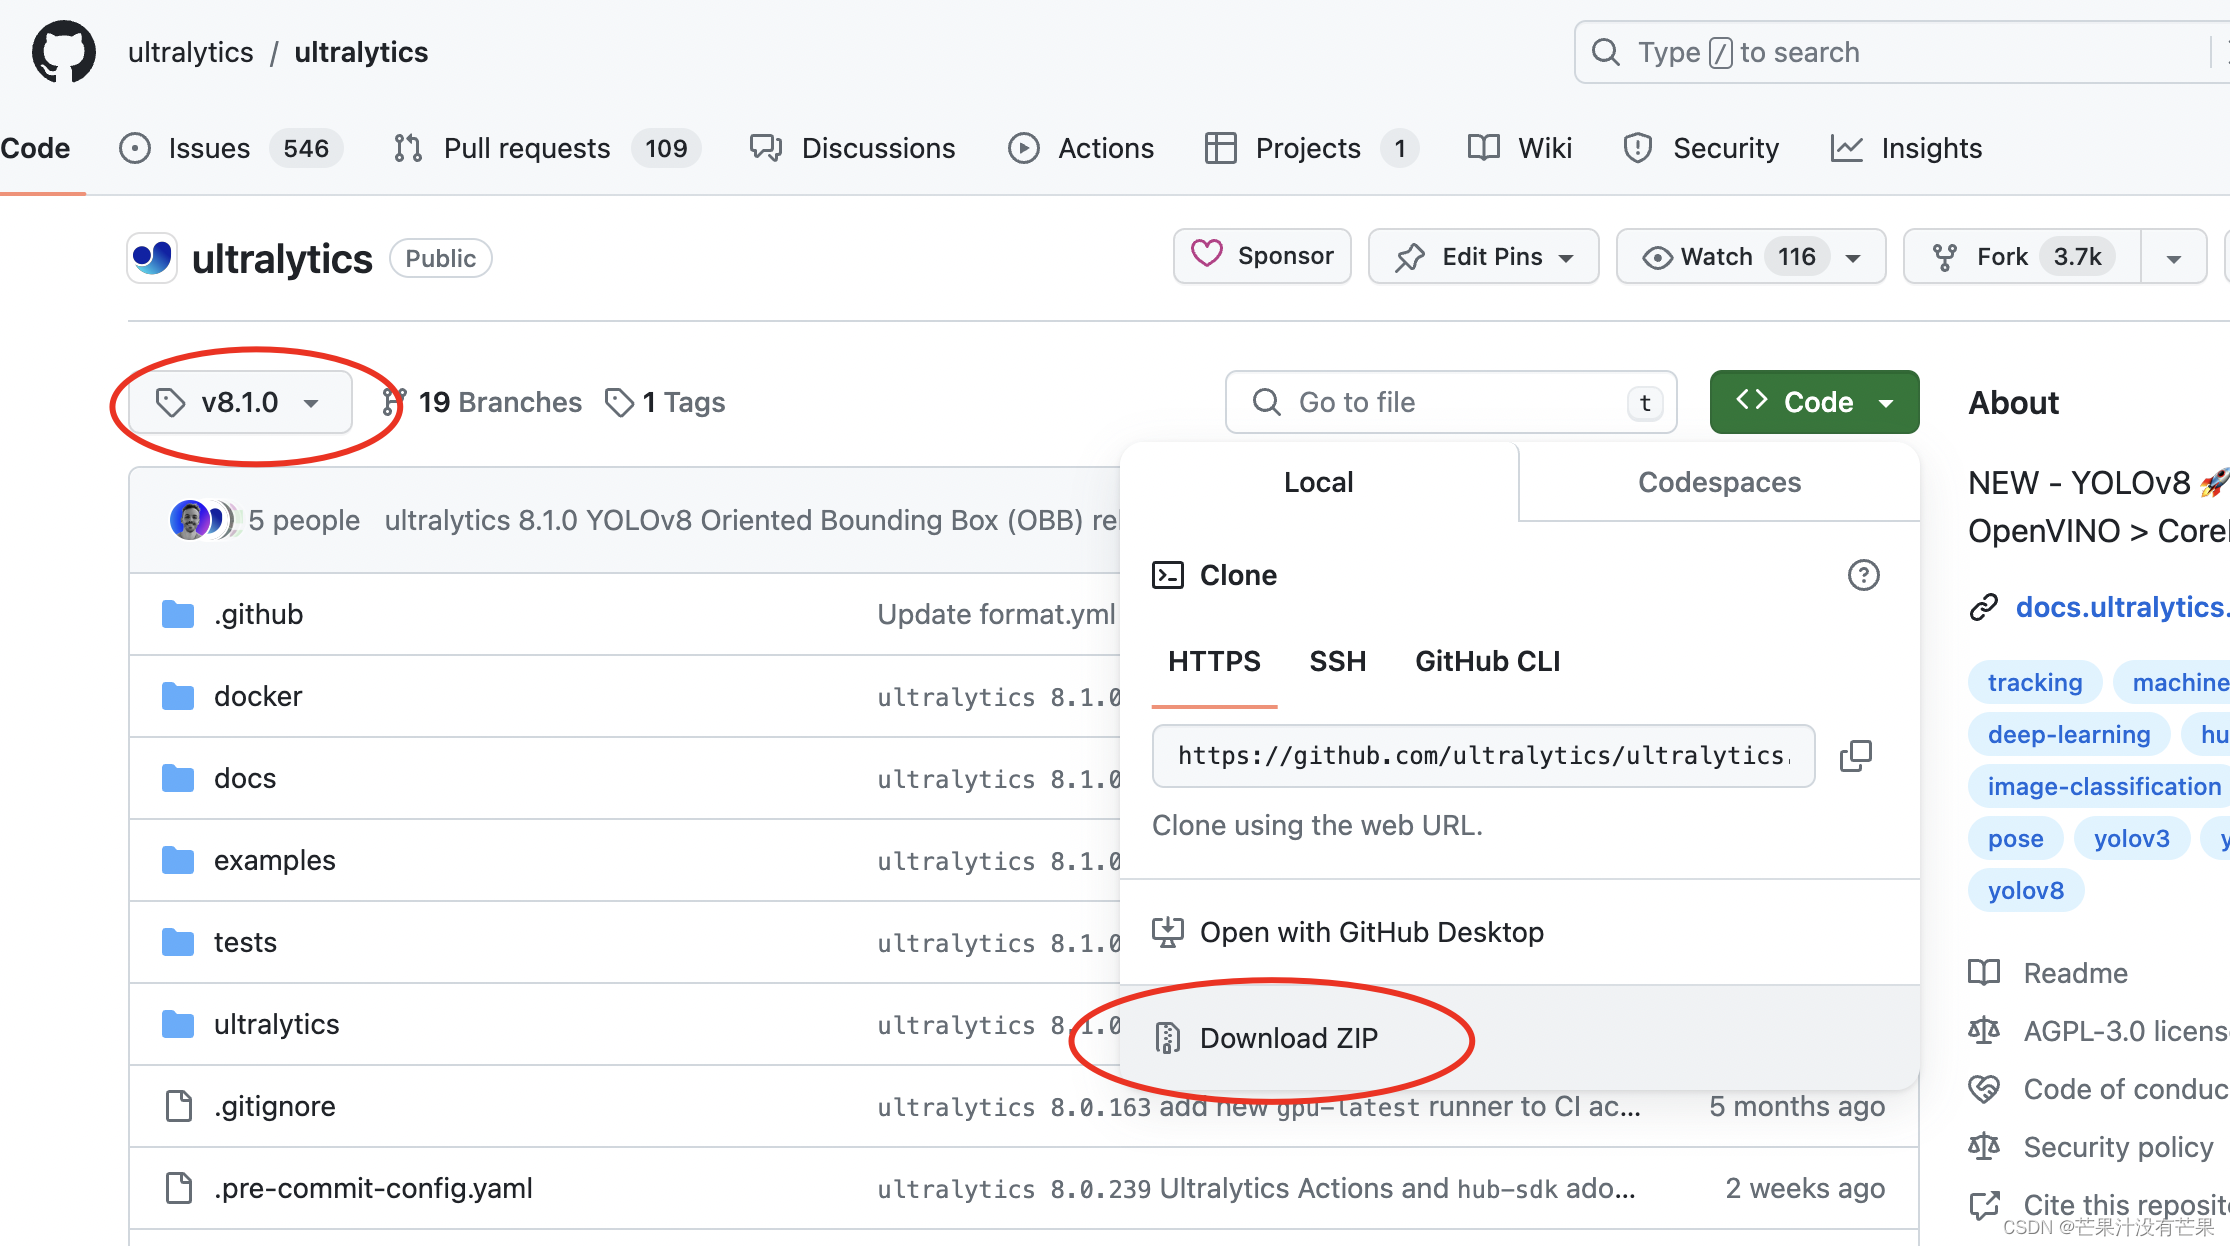Open the Security tab

pyautogui.click(x=1701, y=148)
